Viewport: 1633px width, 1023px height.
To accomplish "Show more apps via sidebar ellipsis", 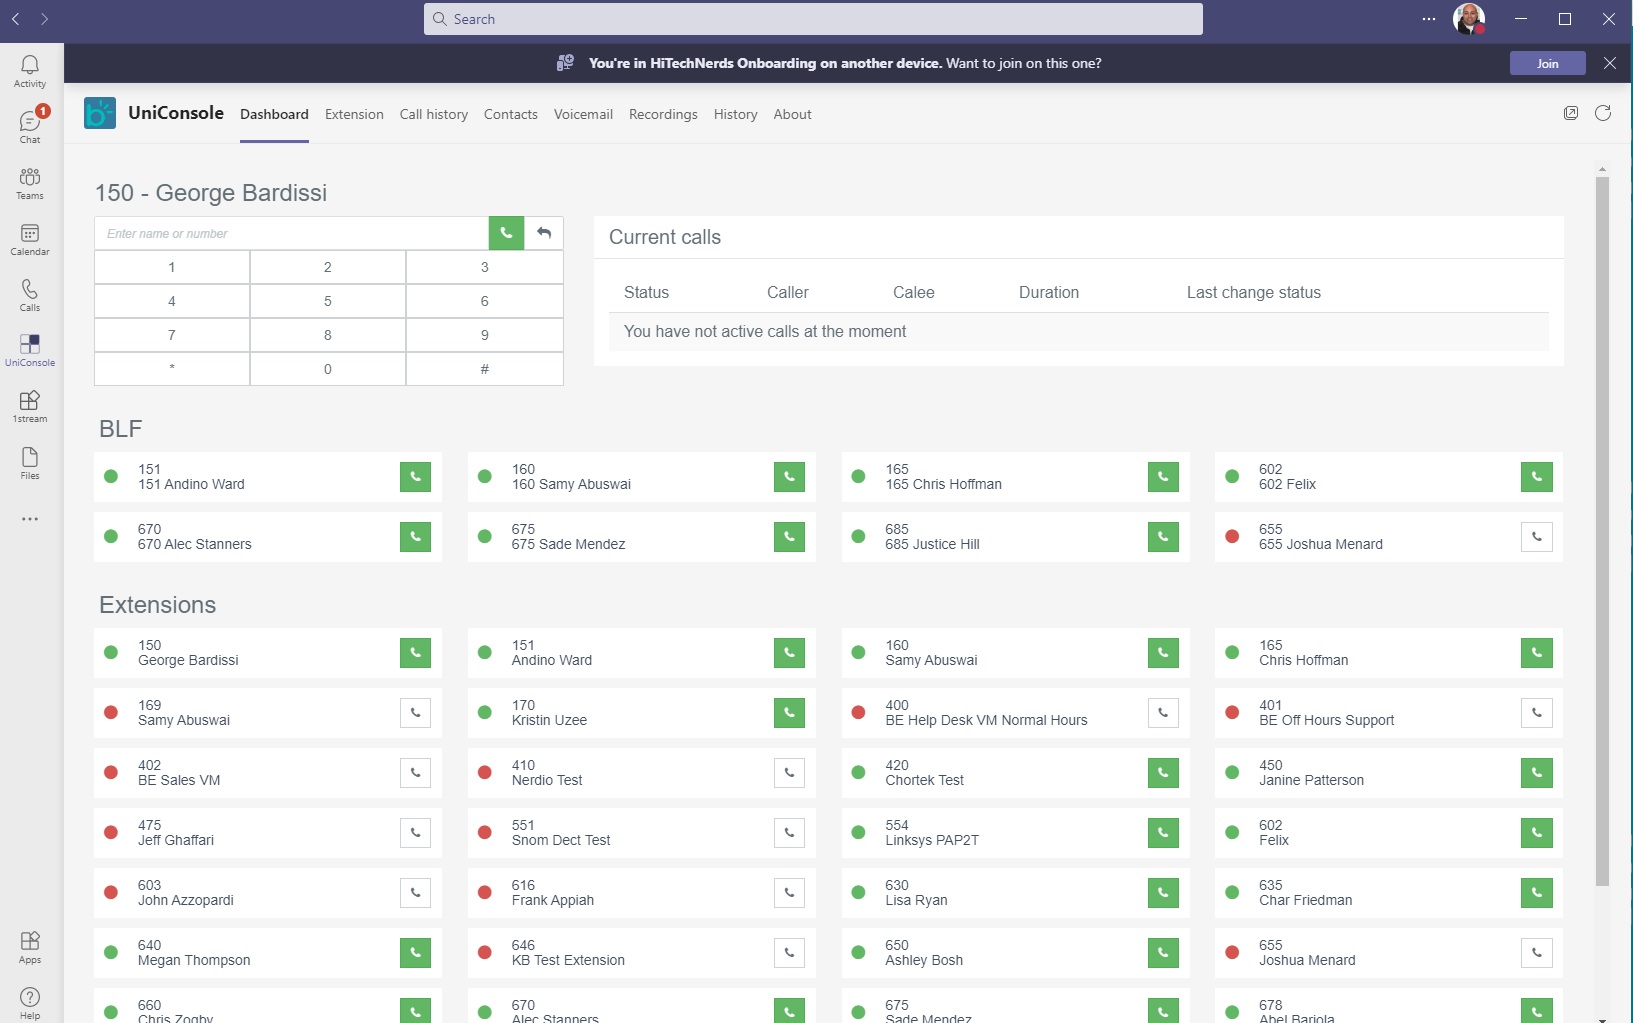I will tap(30, 519).
